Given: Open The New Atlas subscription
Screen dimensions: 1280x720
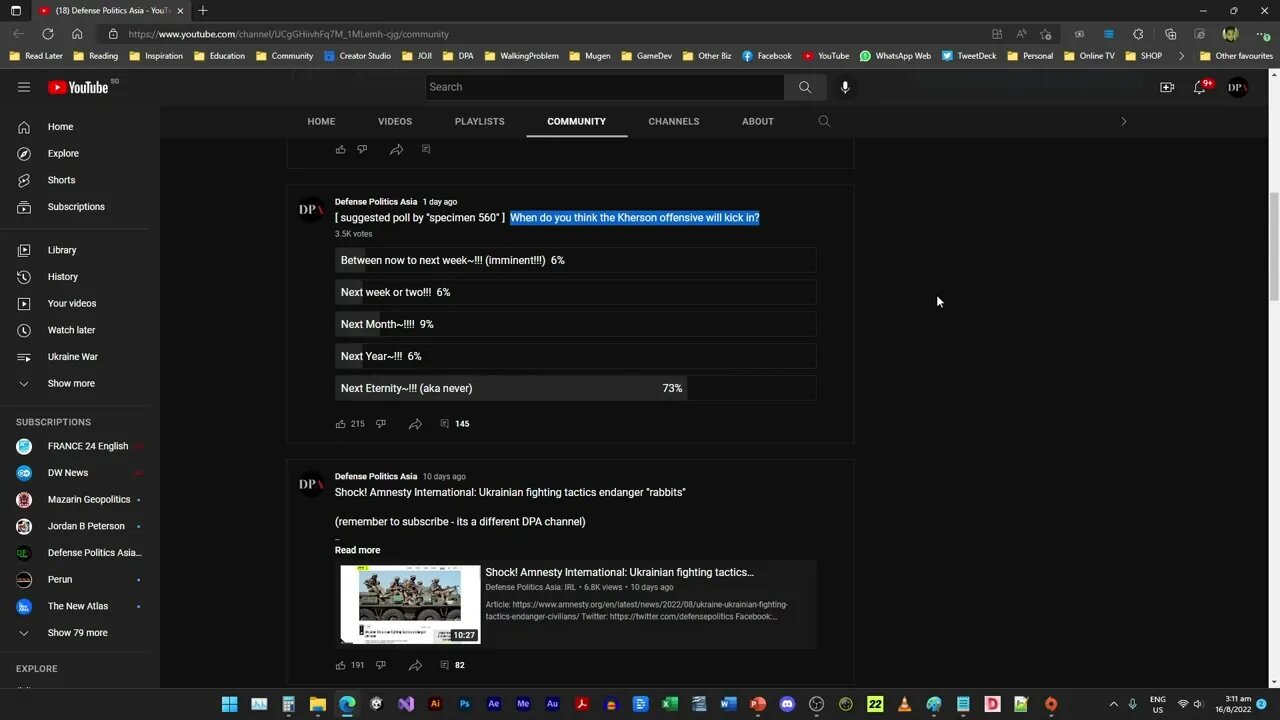Looking at the screenshot, I should [76, 606].
